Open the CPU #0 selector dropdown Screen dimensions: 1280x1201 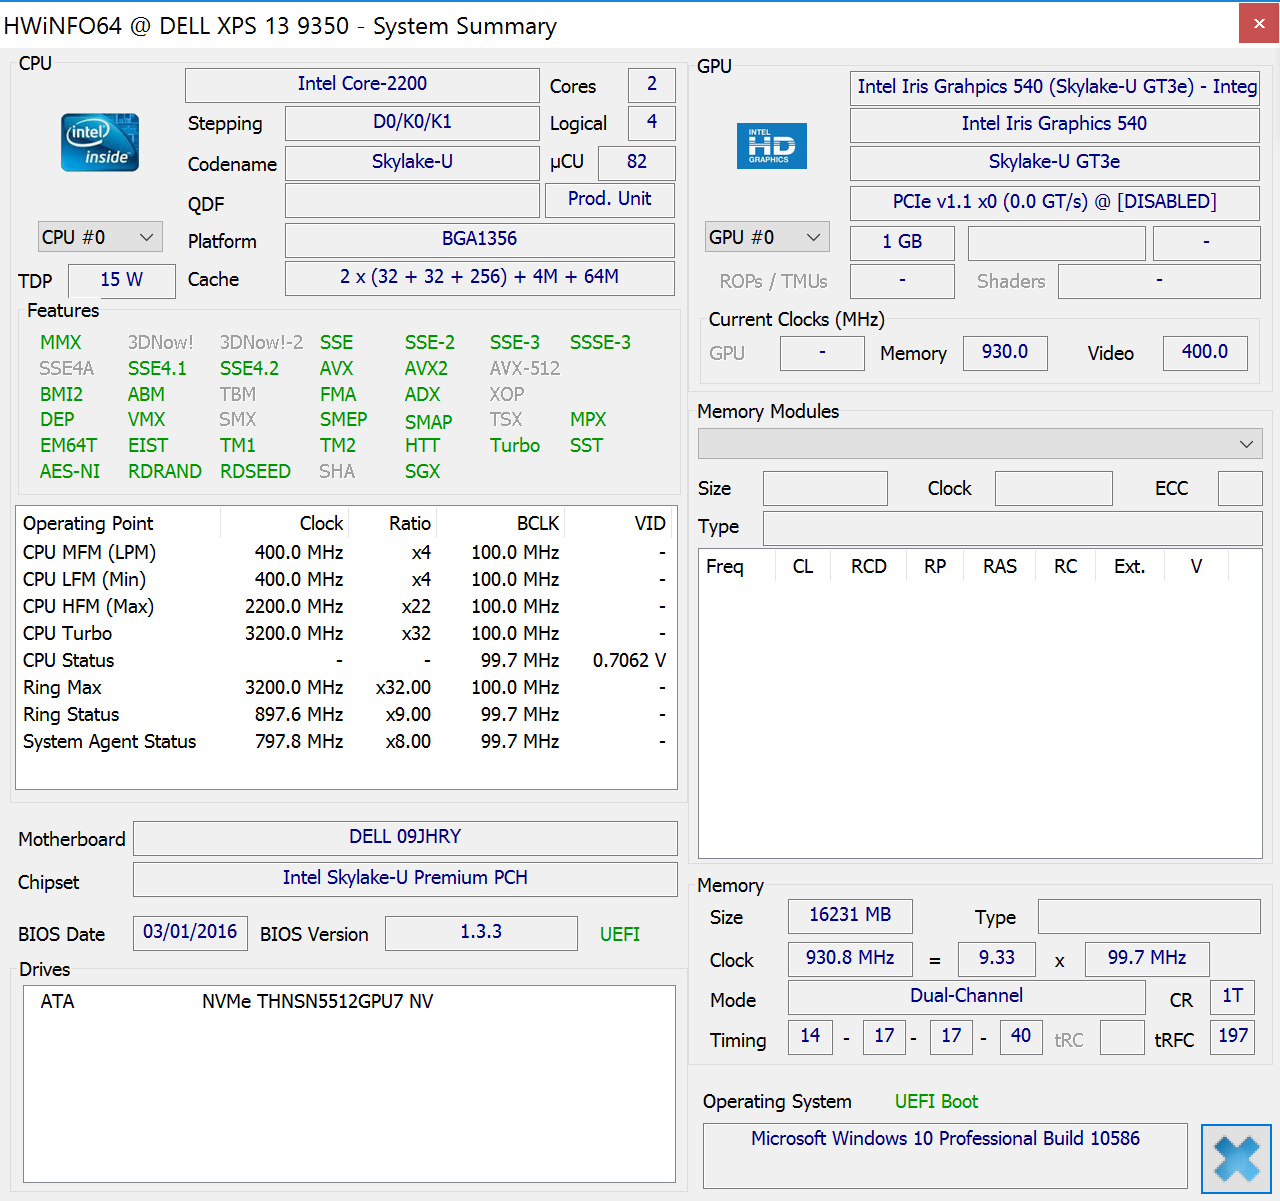[100, 237]
